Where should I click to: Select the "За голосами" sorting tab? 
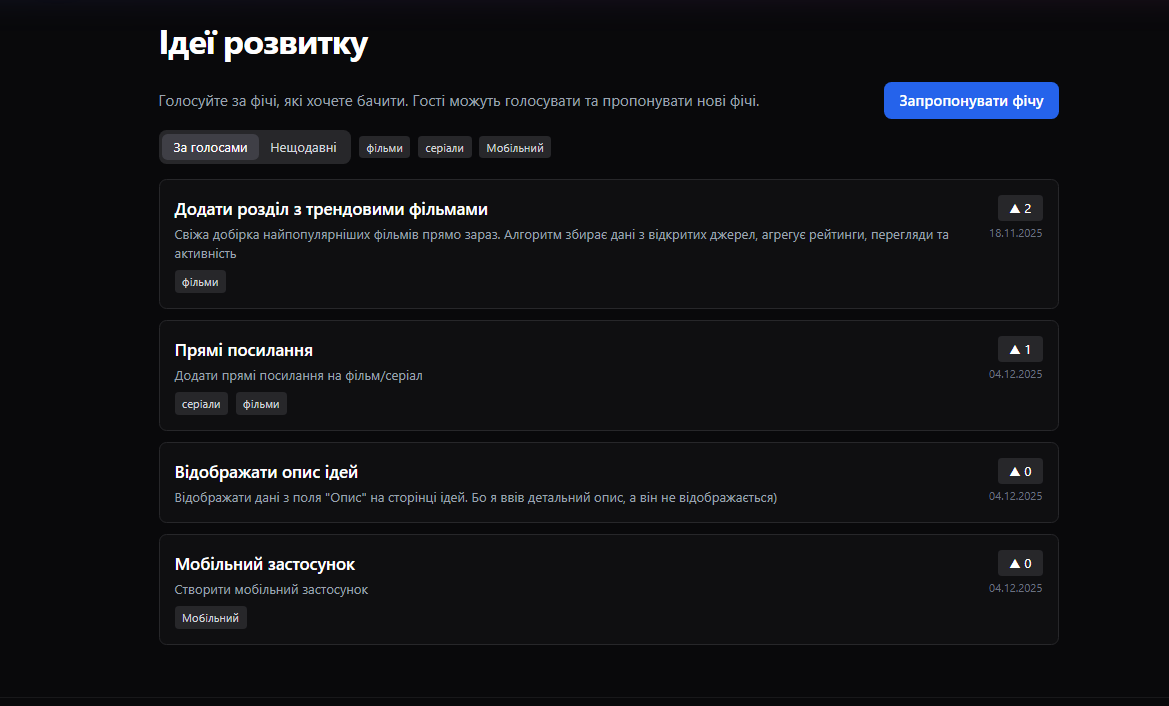[210, 147]
